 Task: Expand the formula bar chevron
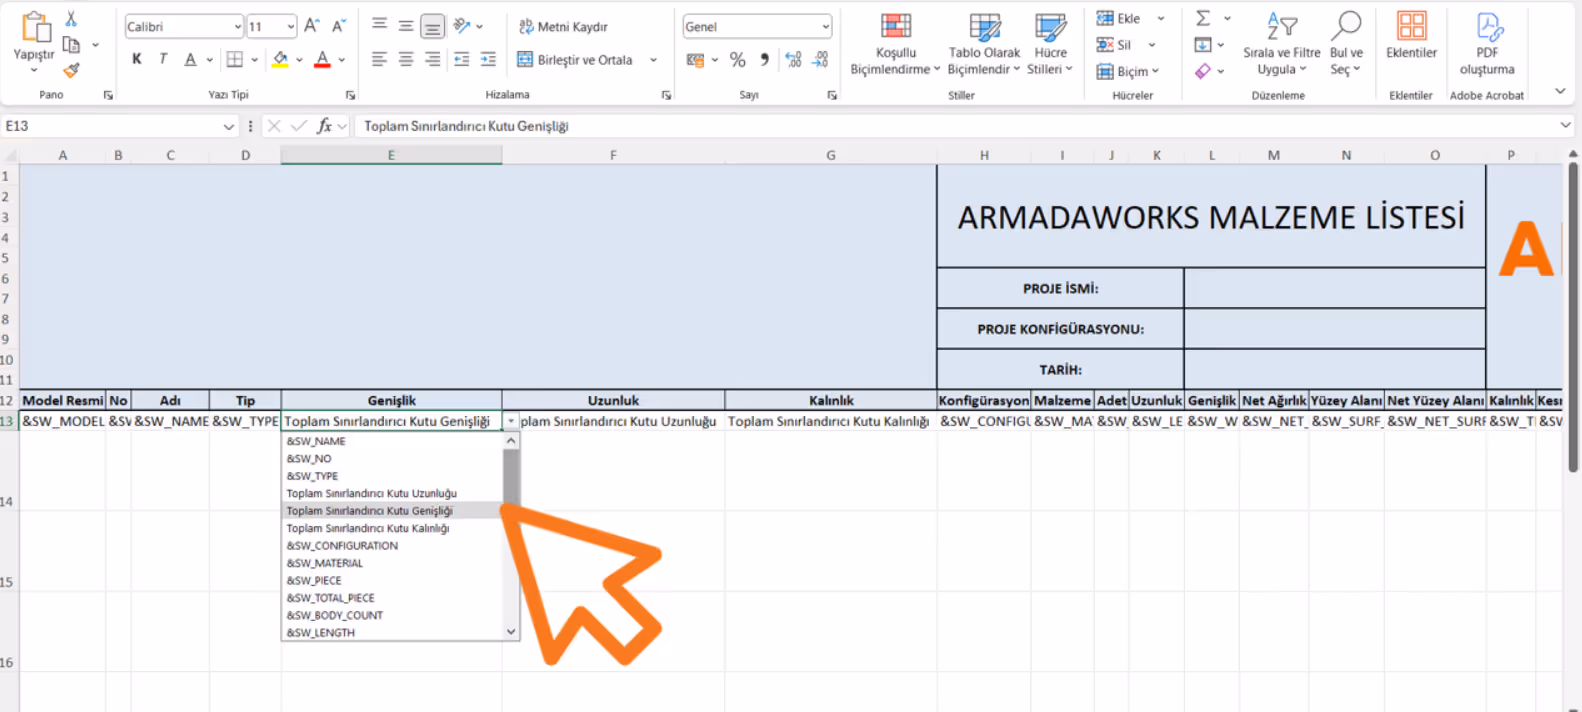pyautogui.click(x=1565, y=126)
